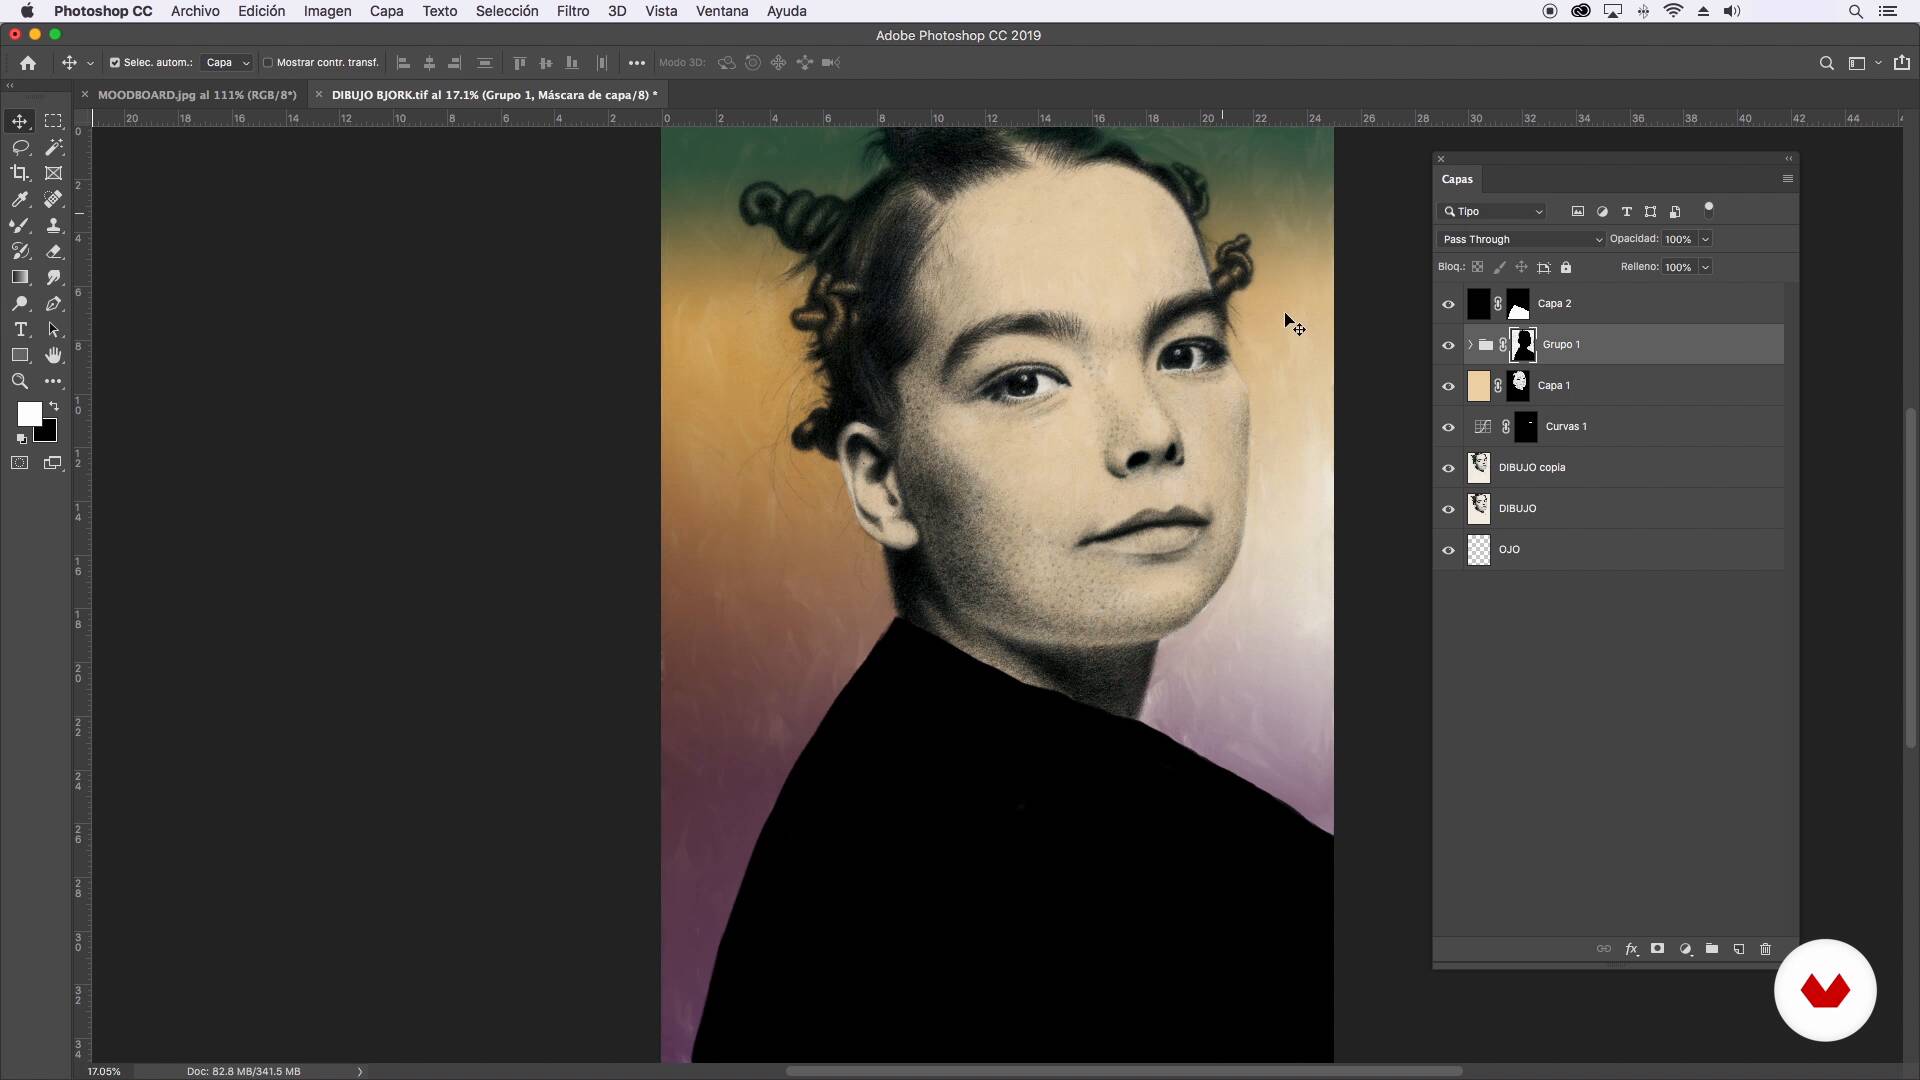Screen dimensions: 1920x1080
Task: Open the Opacidad slider dropdown
Action: (x=1705, y=239)
